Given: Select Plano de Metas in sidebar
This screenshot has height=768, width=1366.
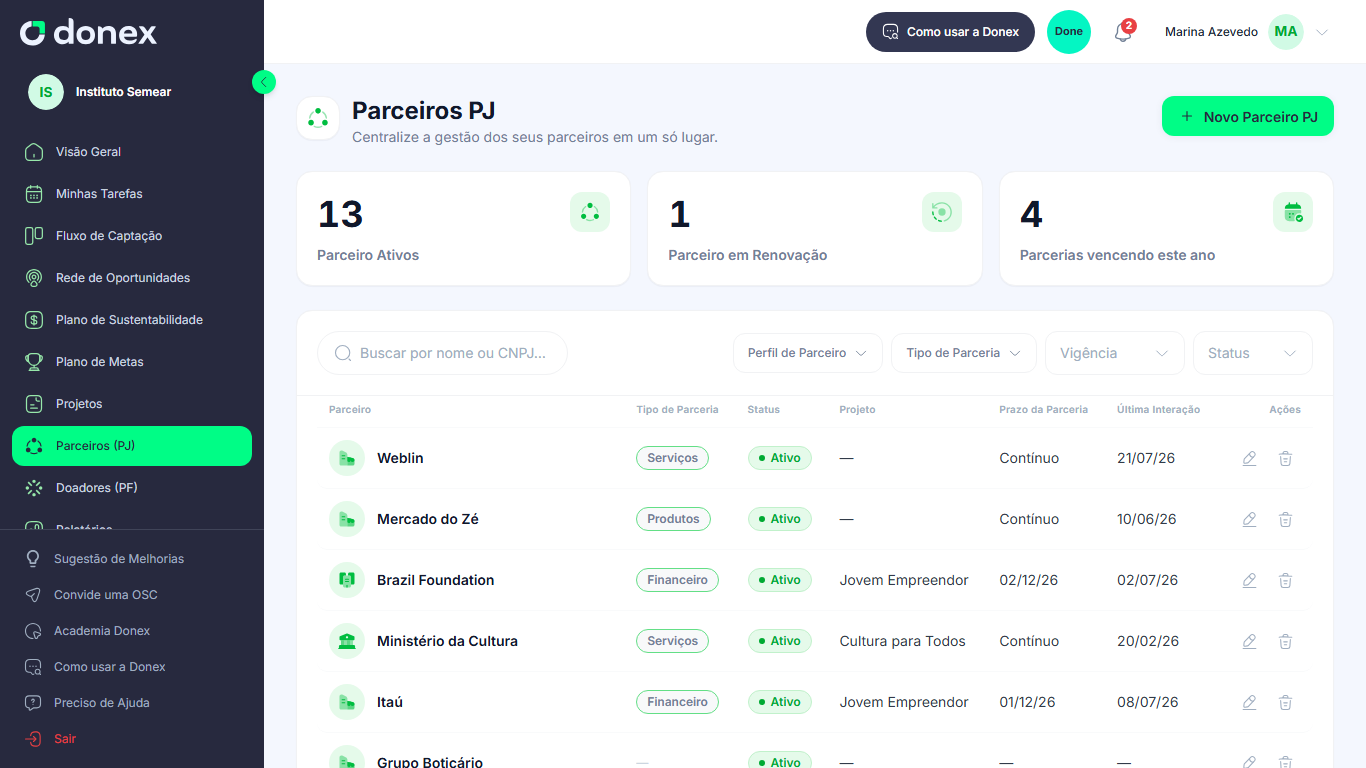Looking at the screenshot, I should click(x=132, y=362).
